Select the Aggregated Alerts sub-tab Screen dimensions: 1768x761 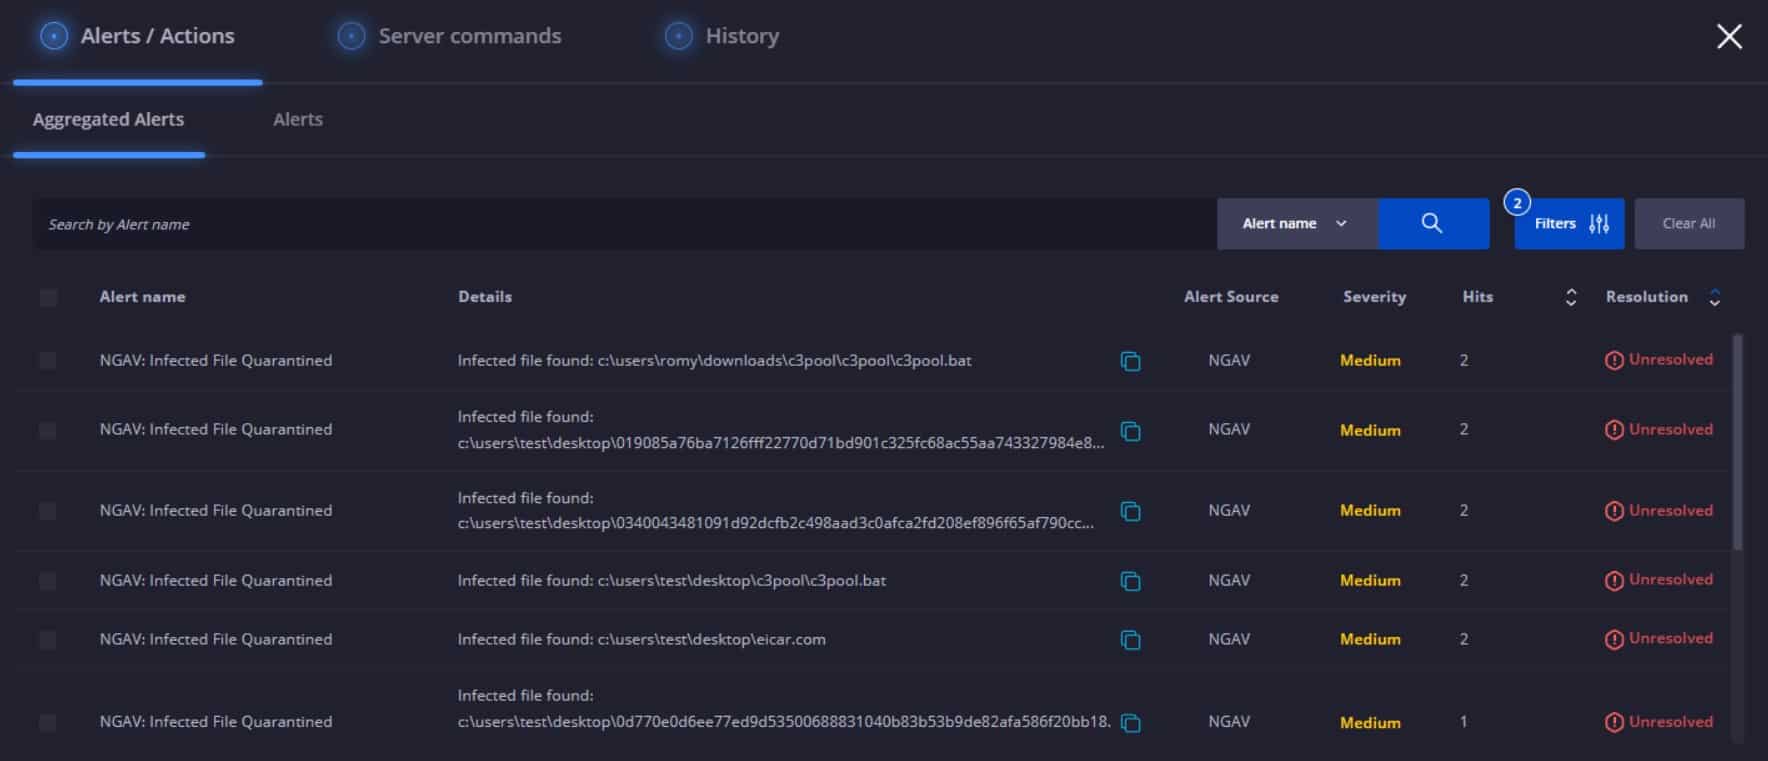click(x=108, y=120)
